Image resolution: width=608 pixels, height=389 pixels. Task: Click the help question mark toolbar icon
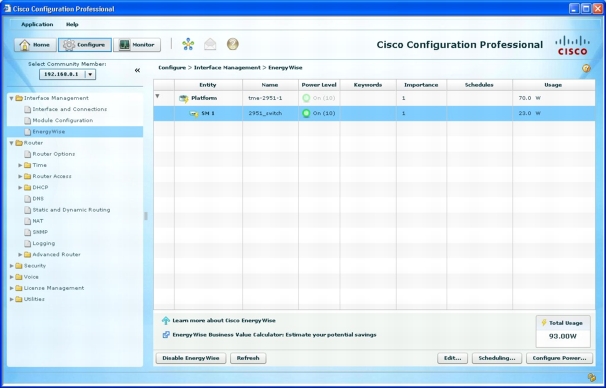coord(233,44)
